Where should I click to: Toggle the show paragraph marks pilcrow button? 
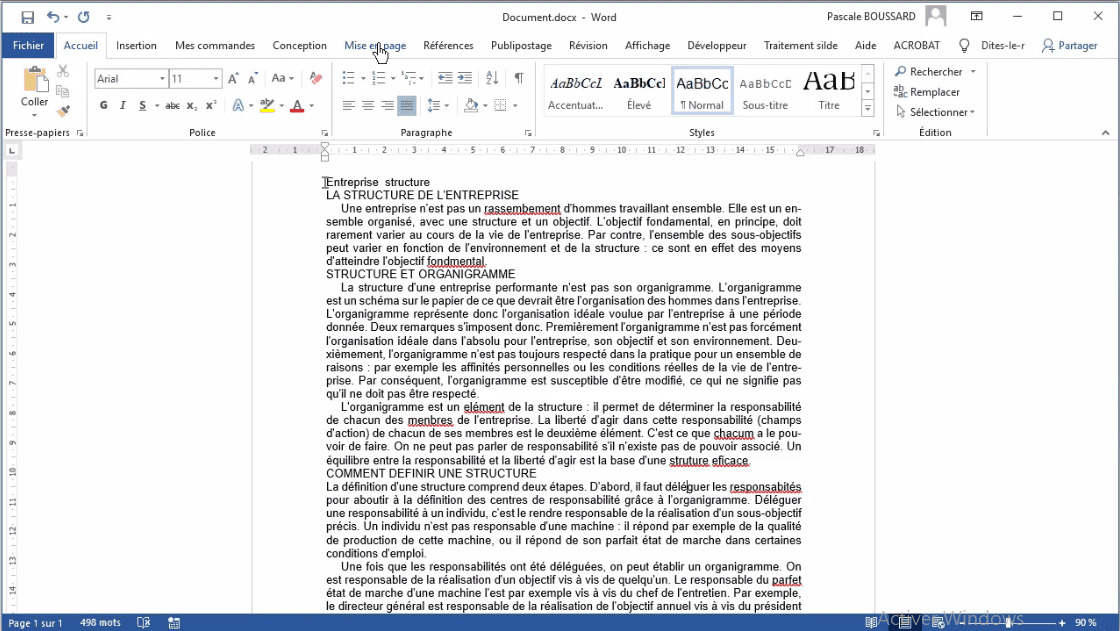click(x=519, y=78)
